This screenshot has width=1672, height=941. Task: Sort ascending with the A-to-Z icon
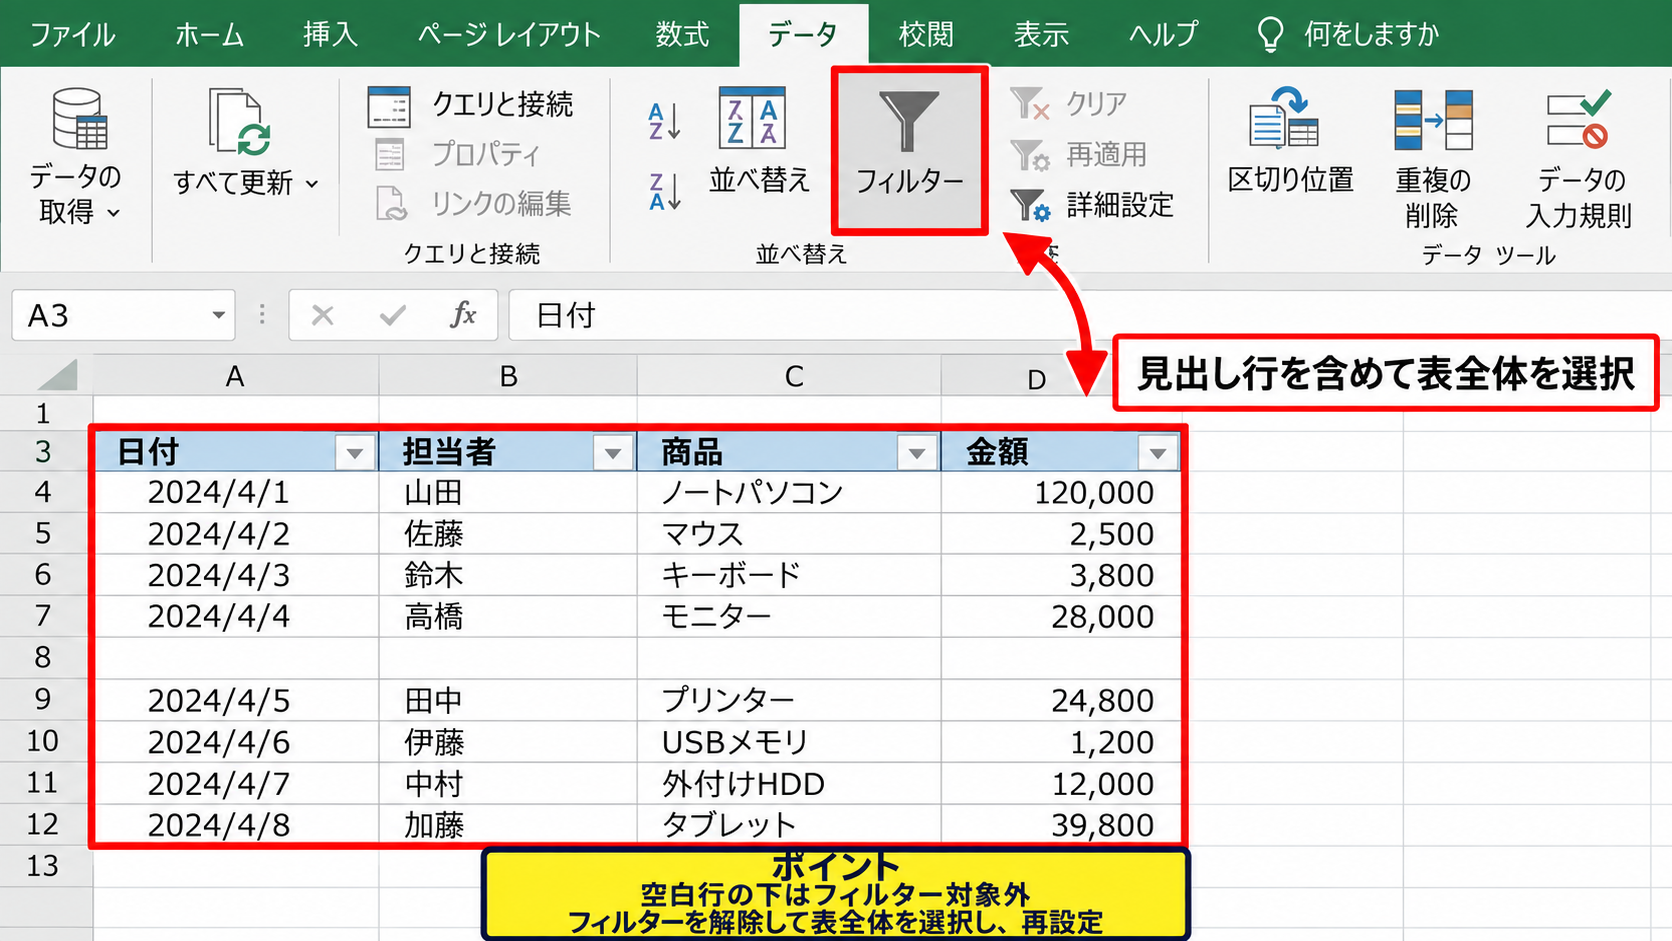(x=664, y=122)
